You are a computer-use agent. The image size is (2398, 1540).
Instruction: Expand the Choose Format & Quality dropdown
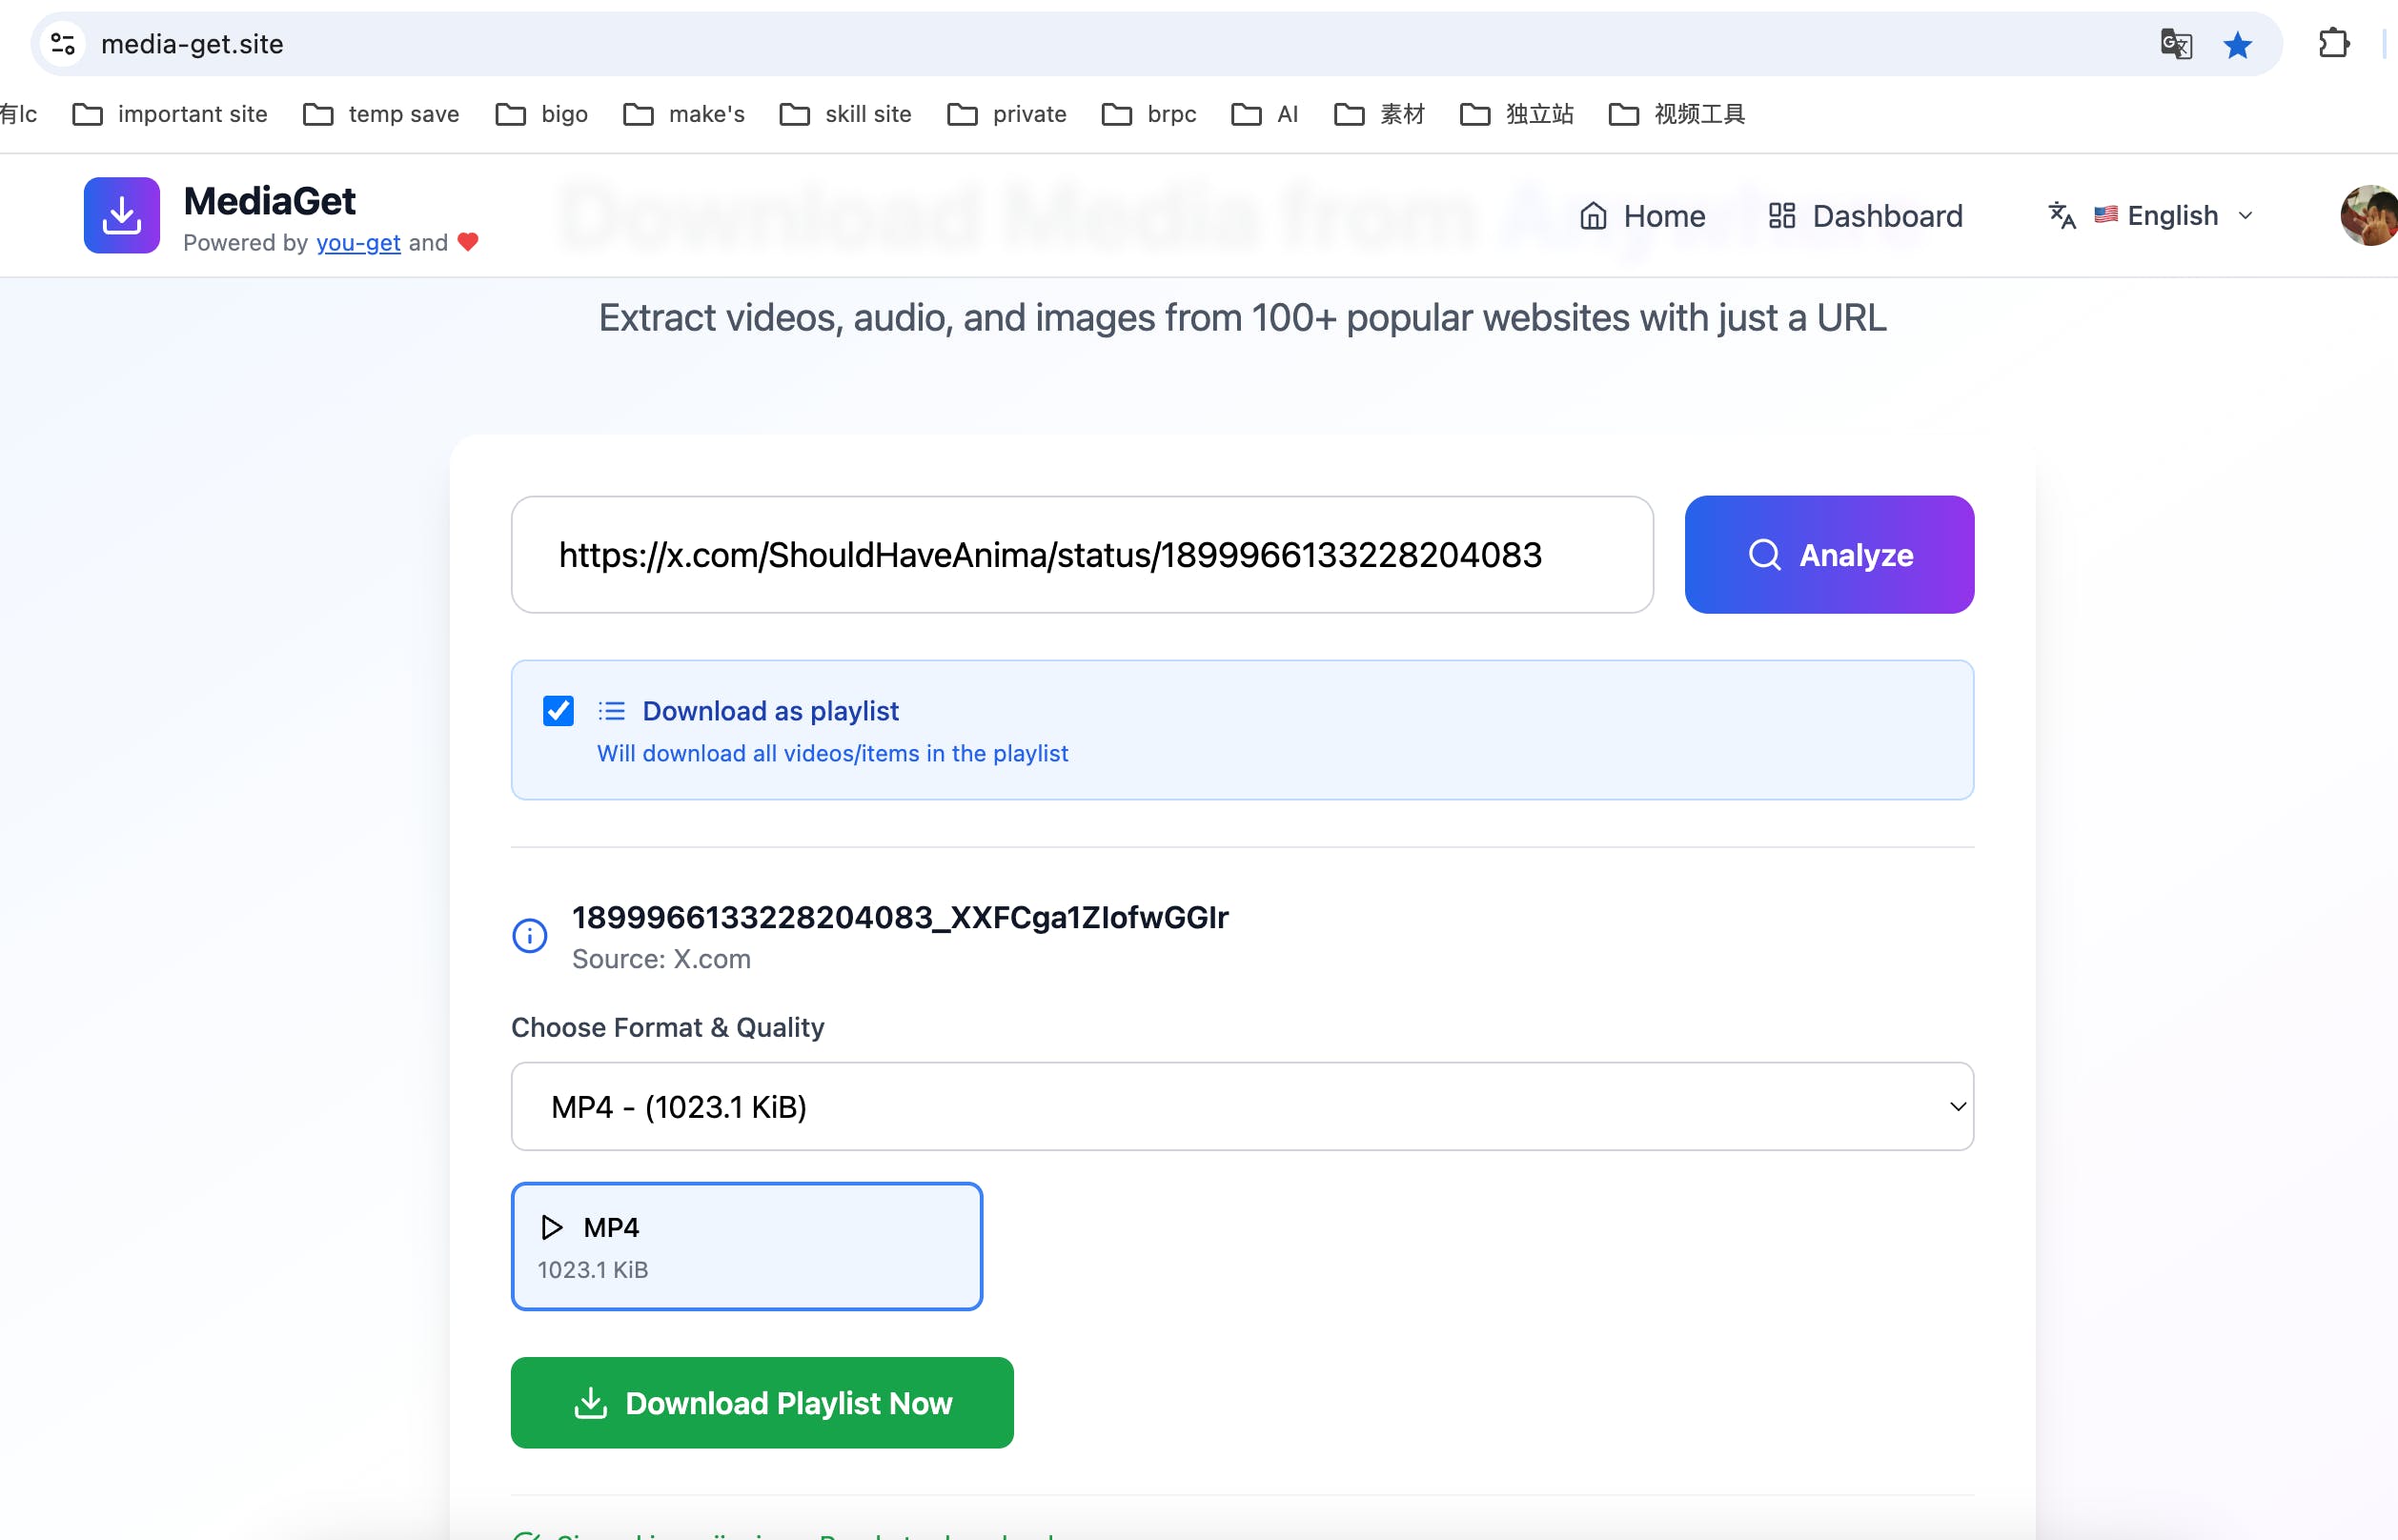point(1241,1106)
